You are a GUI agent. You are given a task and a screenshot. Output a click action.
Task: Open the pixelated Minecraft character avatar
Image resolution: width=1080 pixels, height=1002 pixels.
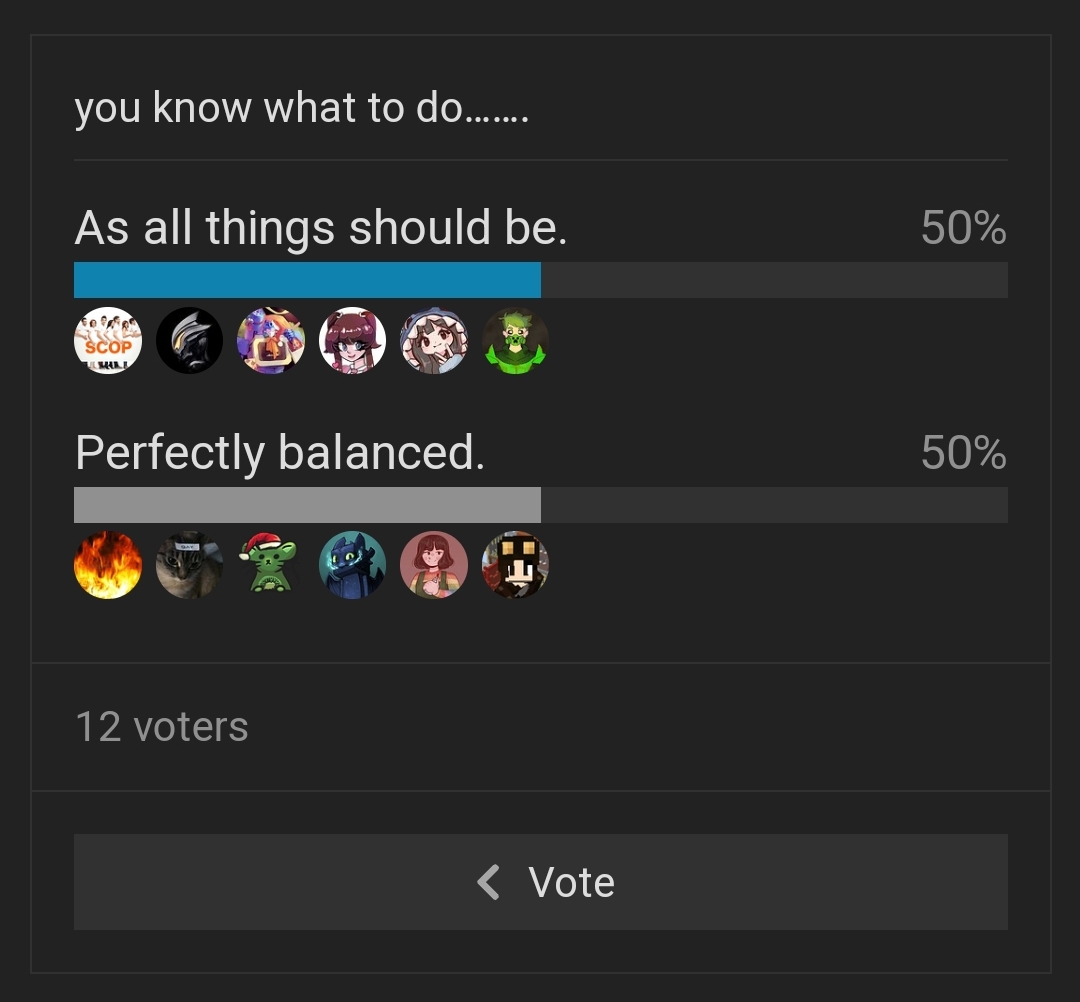point(515,565)
